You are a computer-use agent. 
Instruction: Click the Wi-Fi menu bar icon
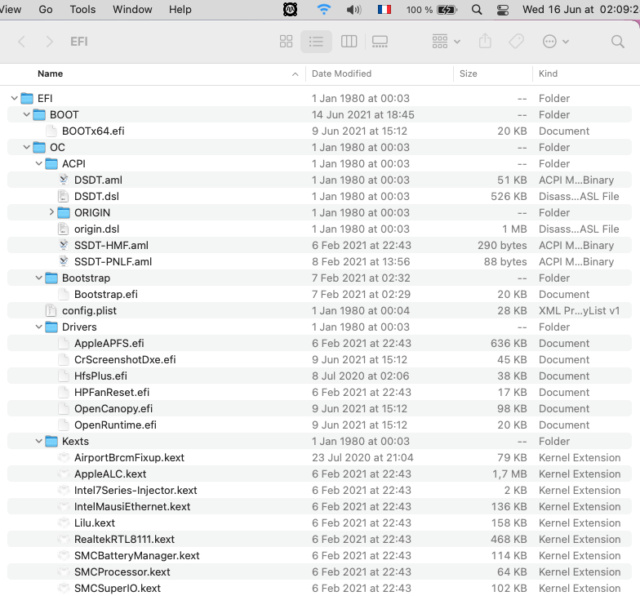coord(324,9)
